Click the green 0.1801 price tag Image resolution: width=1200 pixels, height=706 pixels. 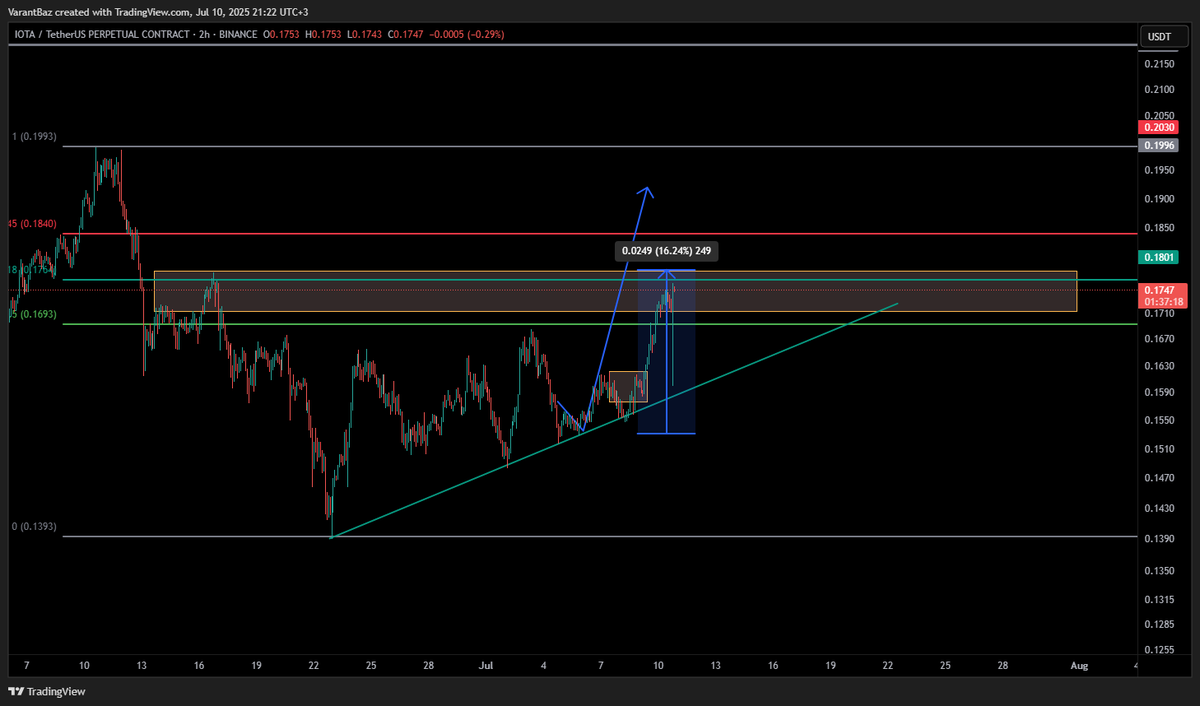(x=1159, y=257)
